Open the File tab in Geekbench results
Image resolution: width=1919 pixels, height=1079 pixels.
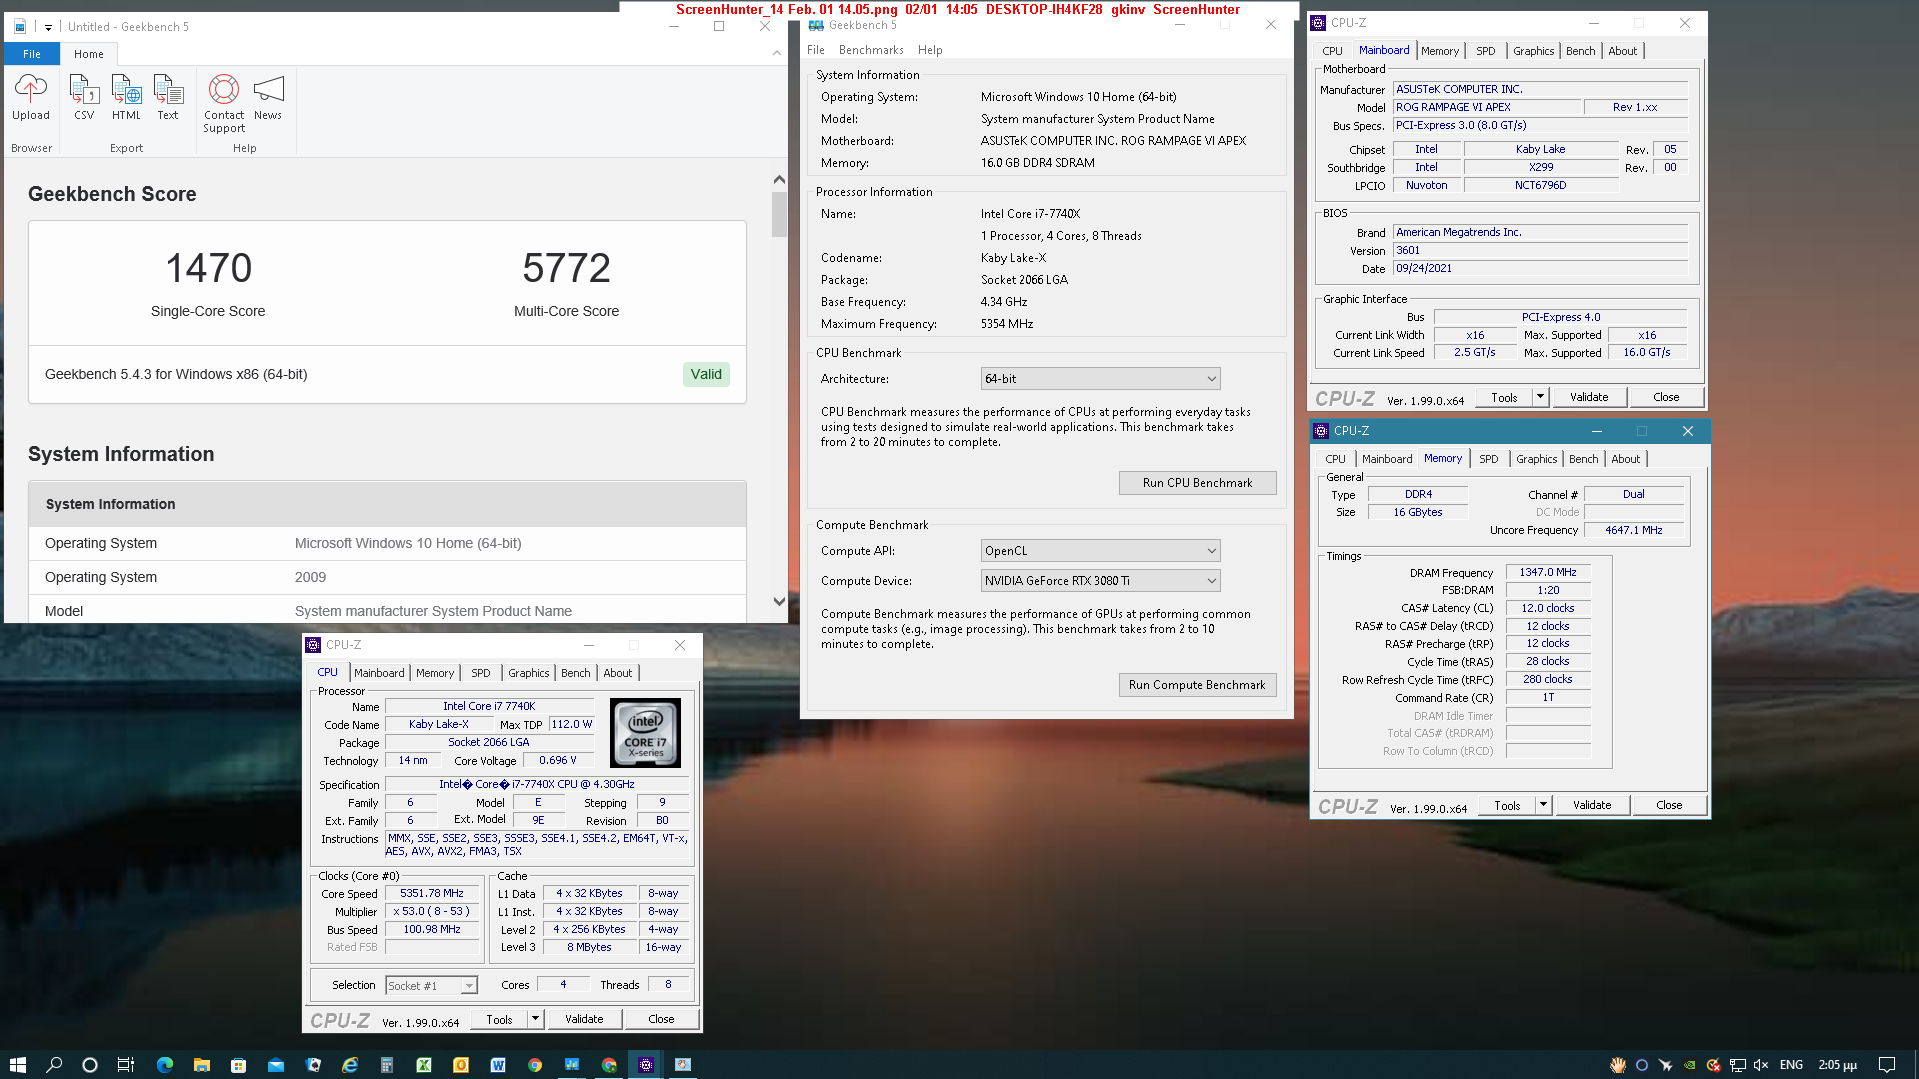click(32, 54)
